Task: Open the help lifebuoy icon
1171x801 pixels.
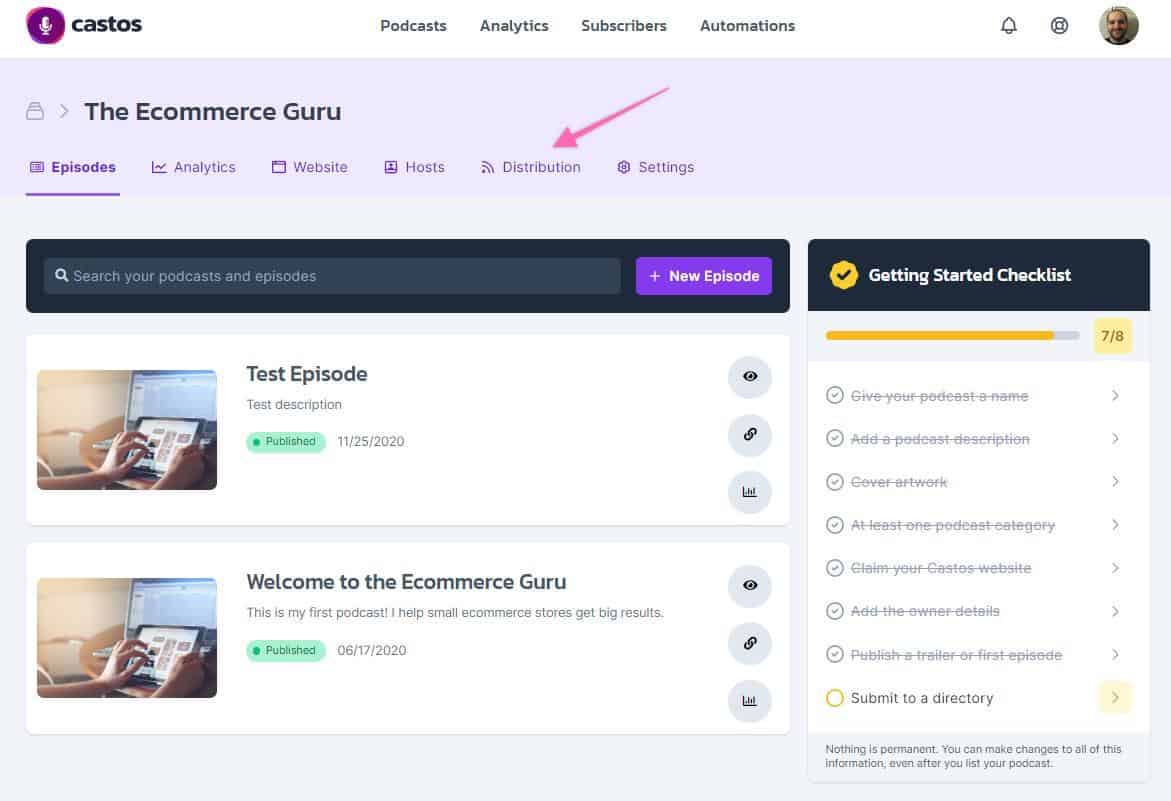Action: tap(1058, 25)
